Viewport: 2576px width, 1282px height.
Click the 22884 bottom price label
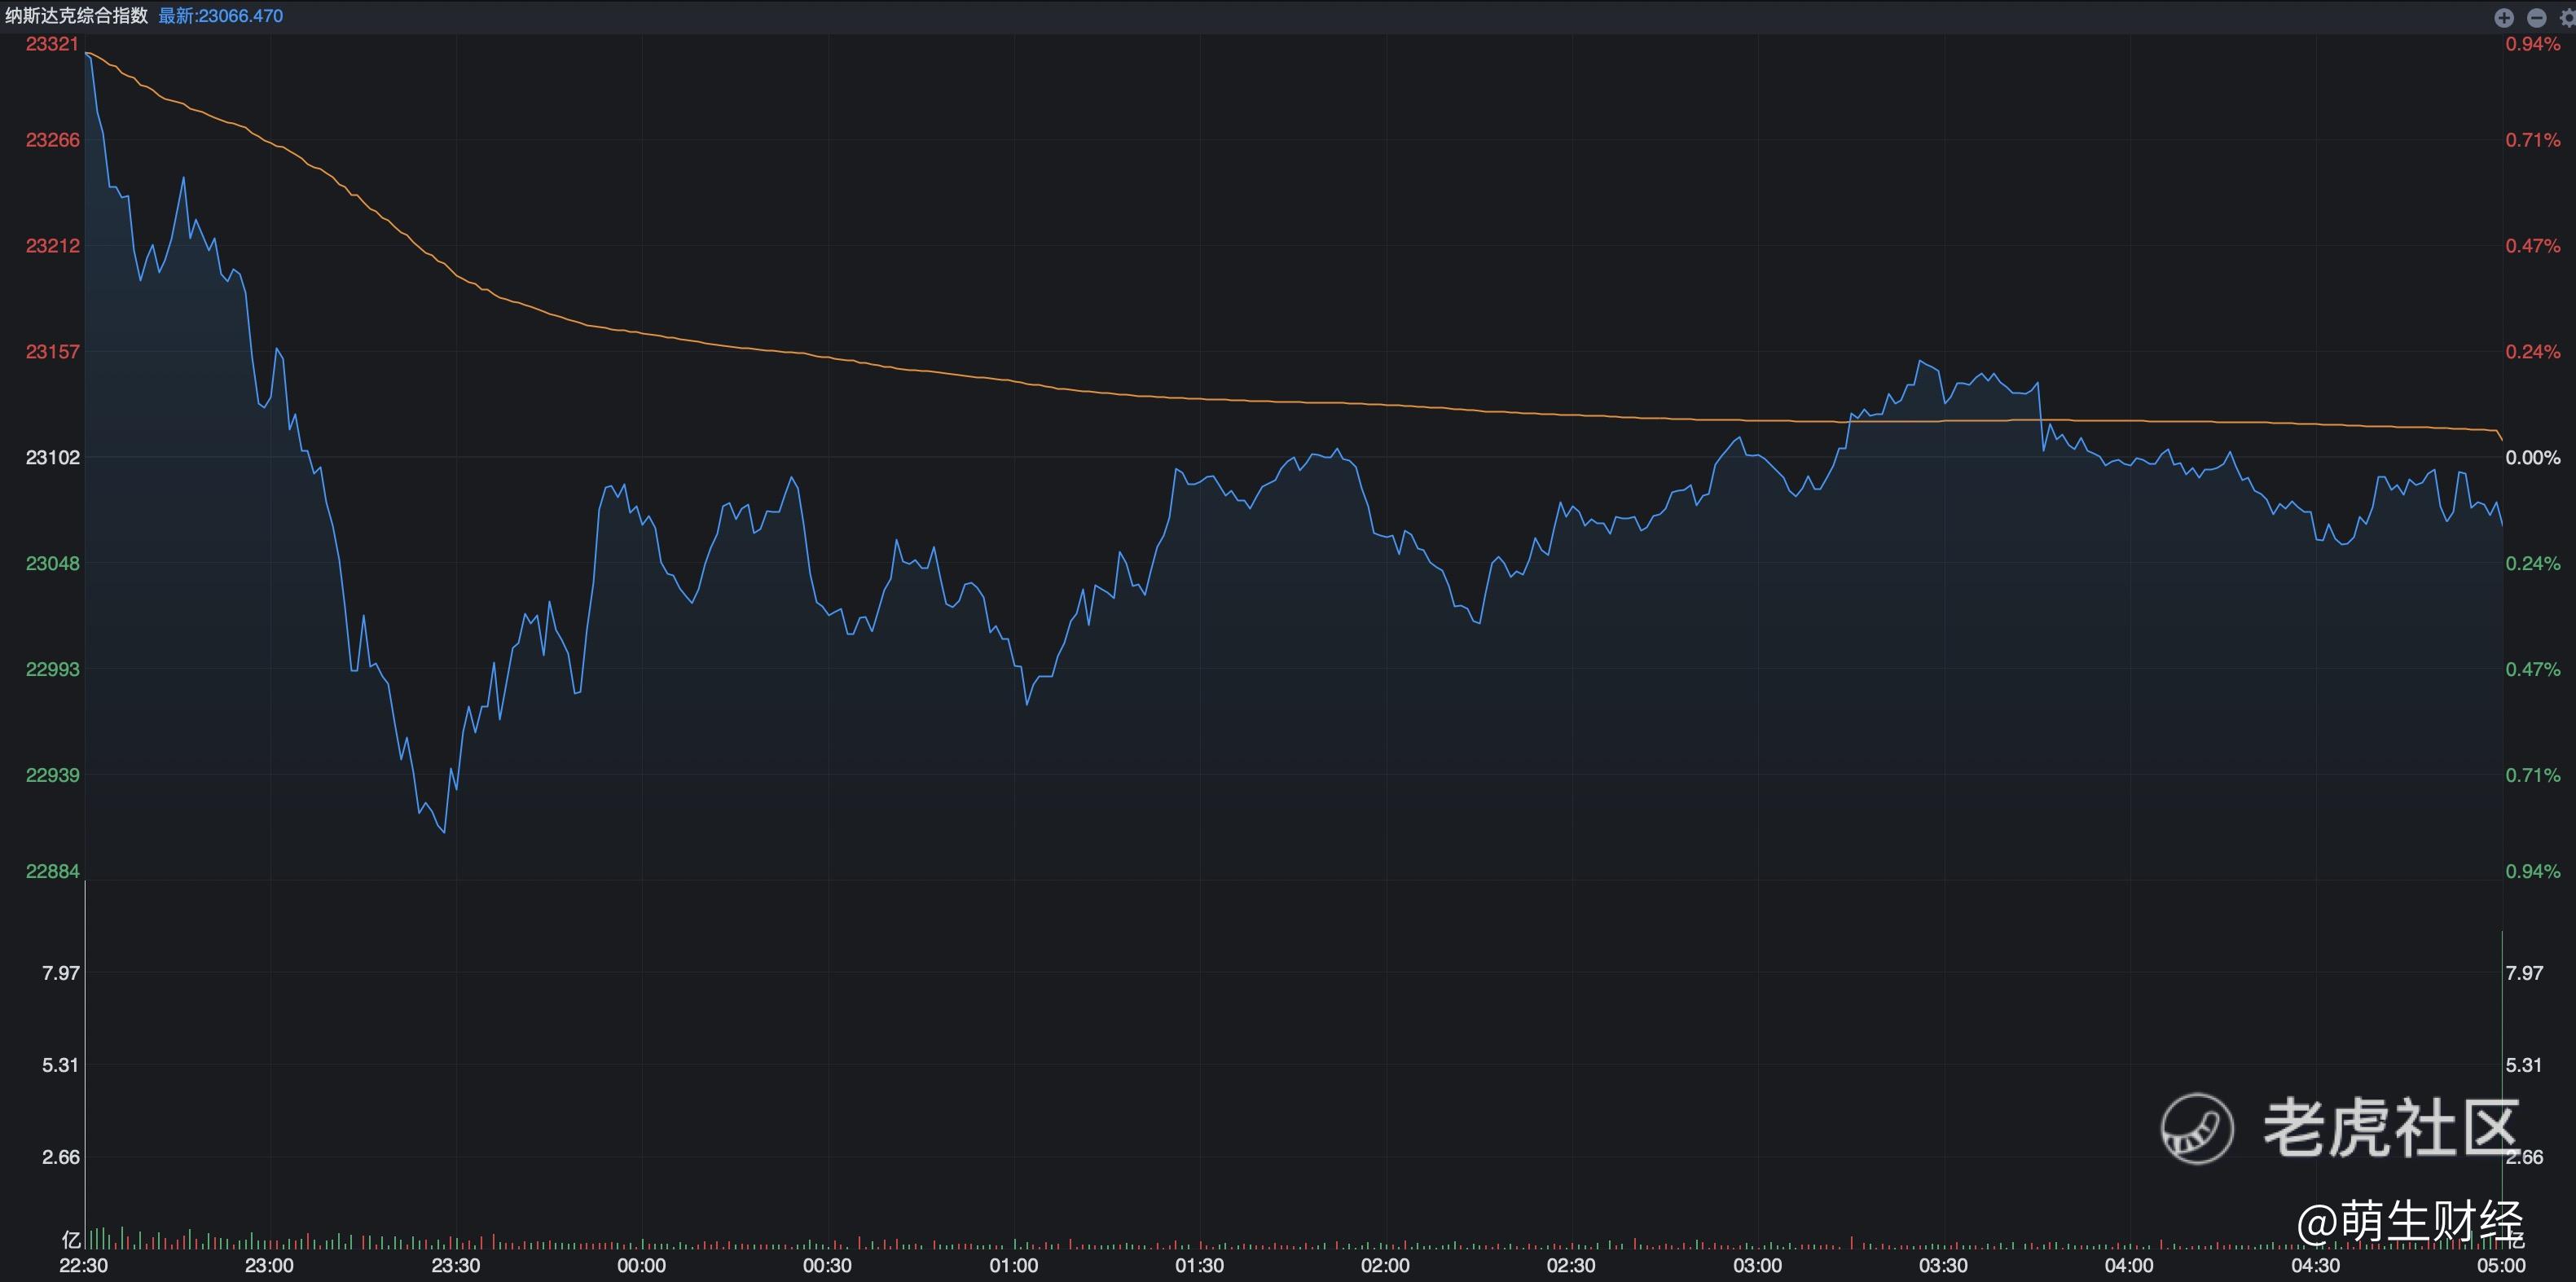(x=52, y=871)
